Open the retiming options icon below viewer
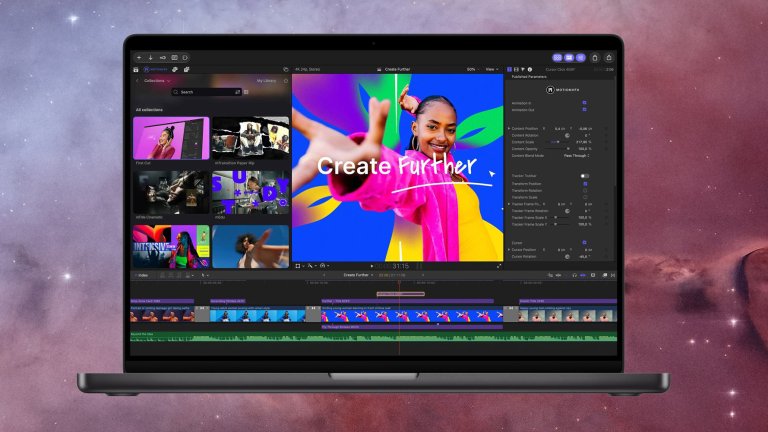This screenshot has width=768, height=432. pos(323,266)
